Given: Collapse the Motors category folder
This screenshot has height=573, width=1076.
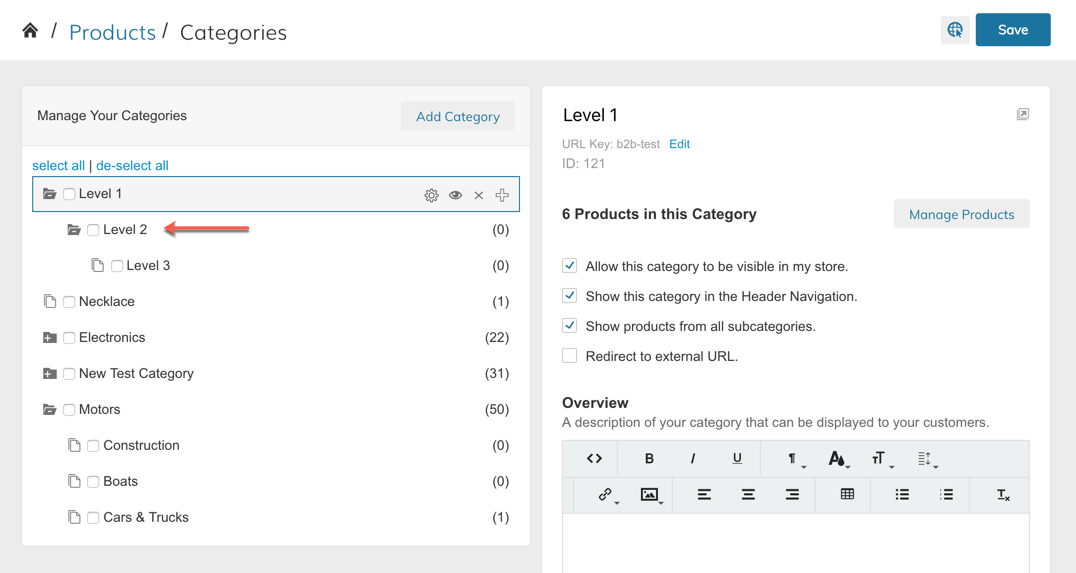Looking at the screenshot, I should coord(49,410).
